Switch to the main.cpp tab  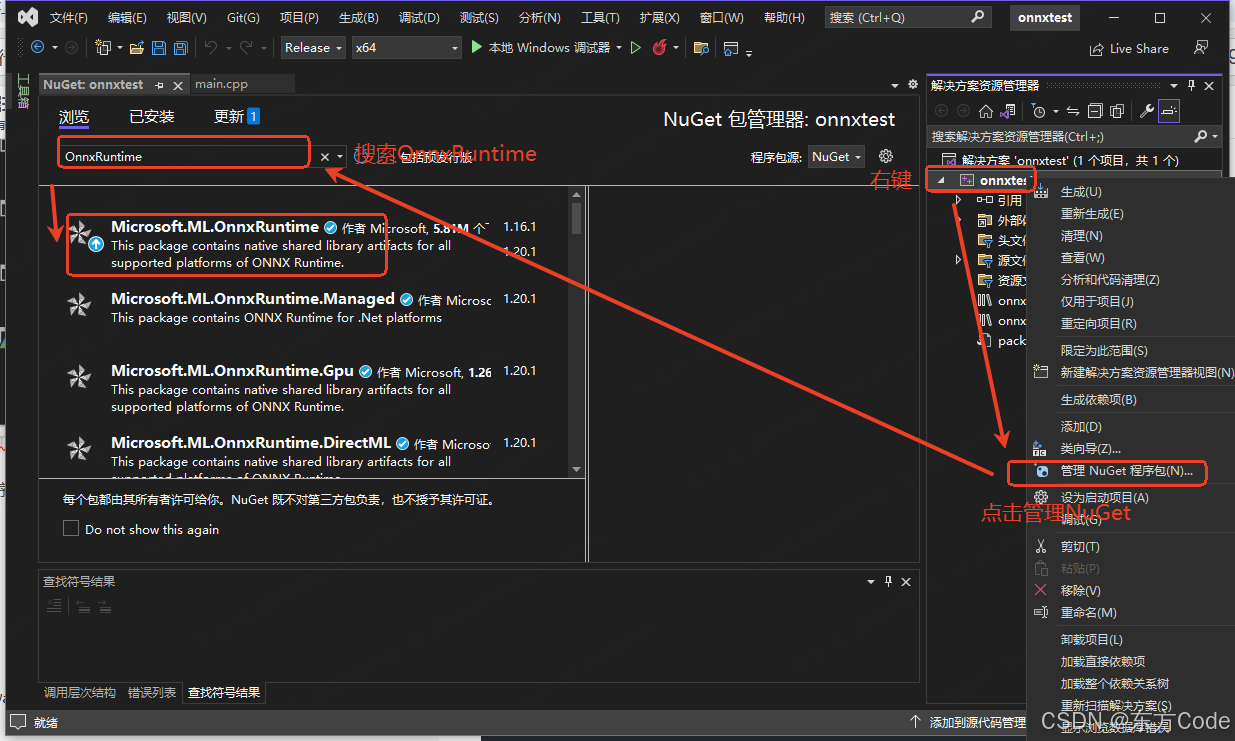(x=221, y=85)
